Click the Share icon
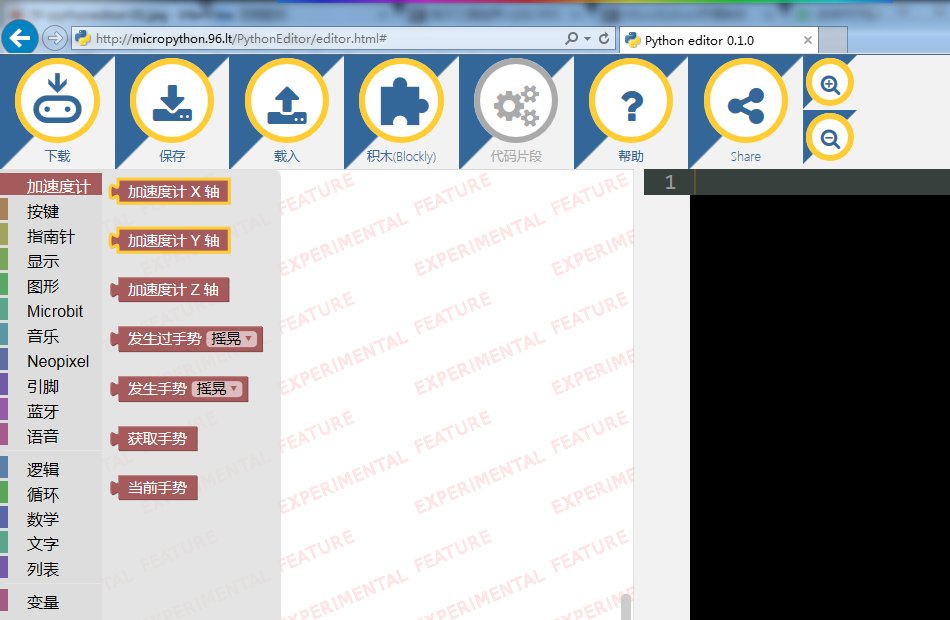 pos(746,101)
